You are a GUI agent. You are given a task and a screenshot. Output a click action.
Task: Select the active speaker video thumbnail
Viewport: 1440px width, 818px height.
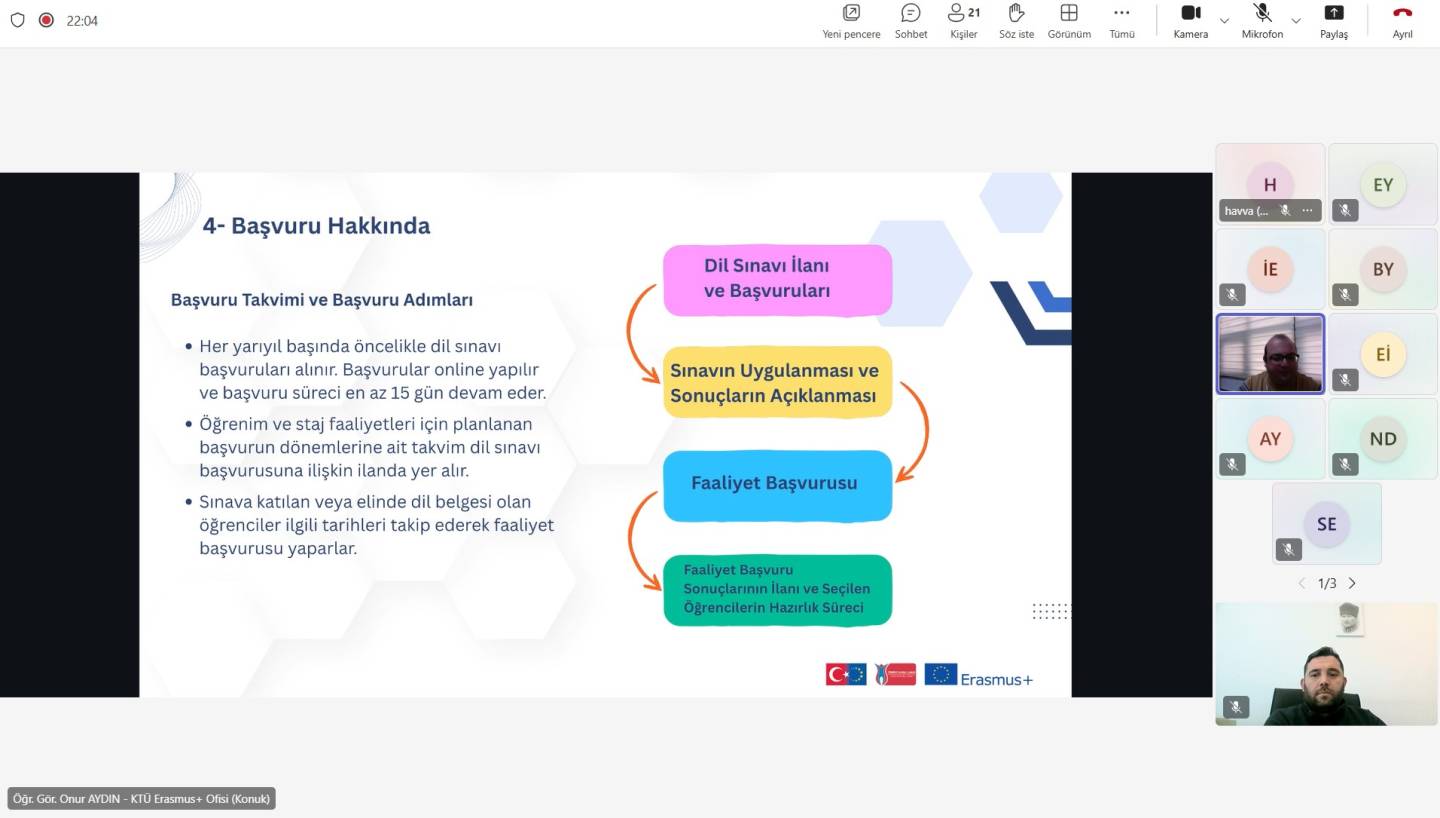pyautogui.click(x=1270, y=354)
